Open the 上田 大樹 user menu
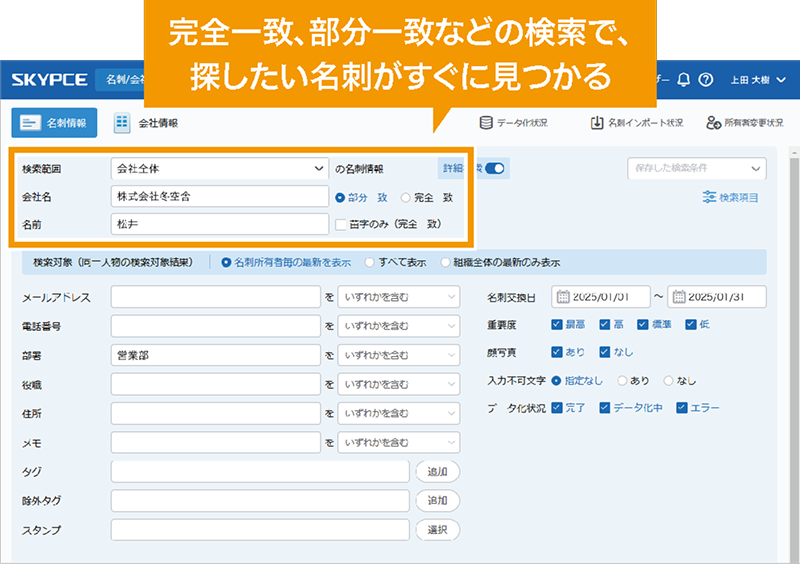 point(758,80)
